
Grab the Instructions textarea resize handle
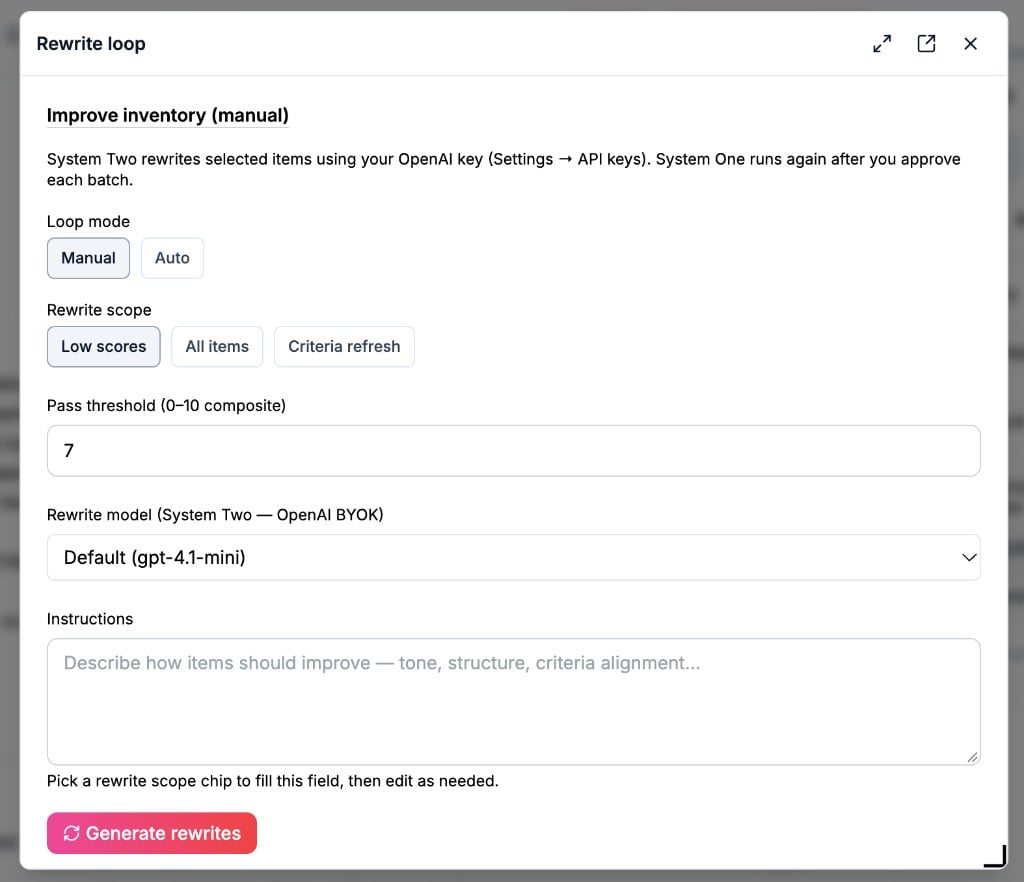(972, 757)
